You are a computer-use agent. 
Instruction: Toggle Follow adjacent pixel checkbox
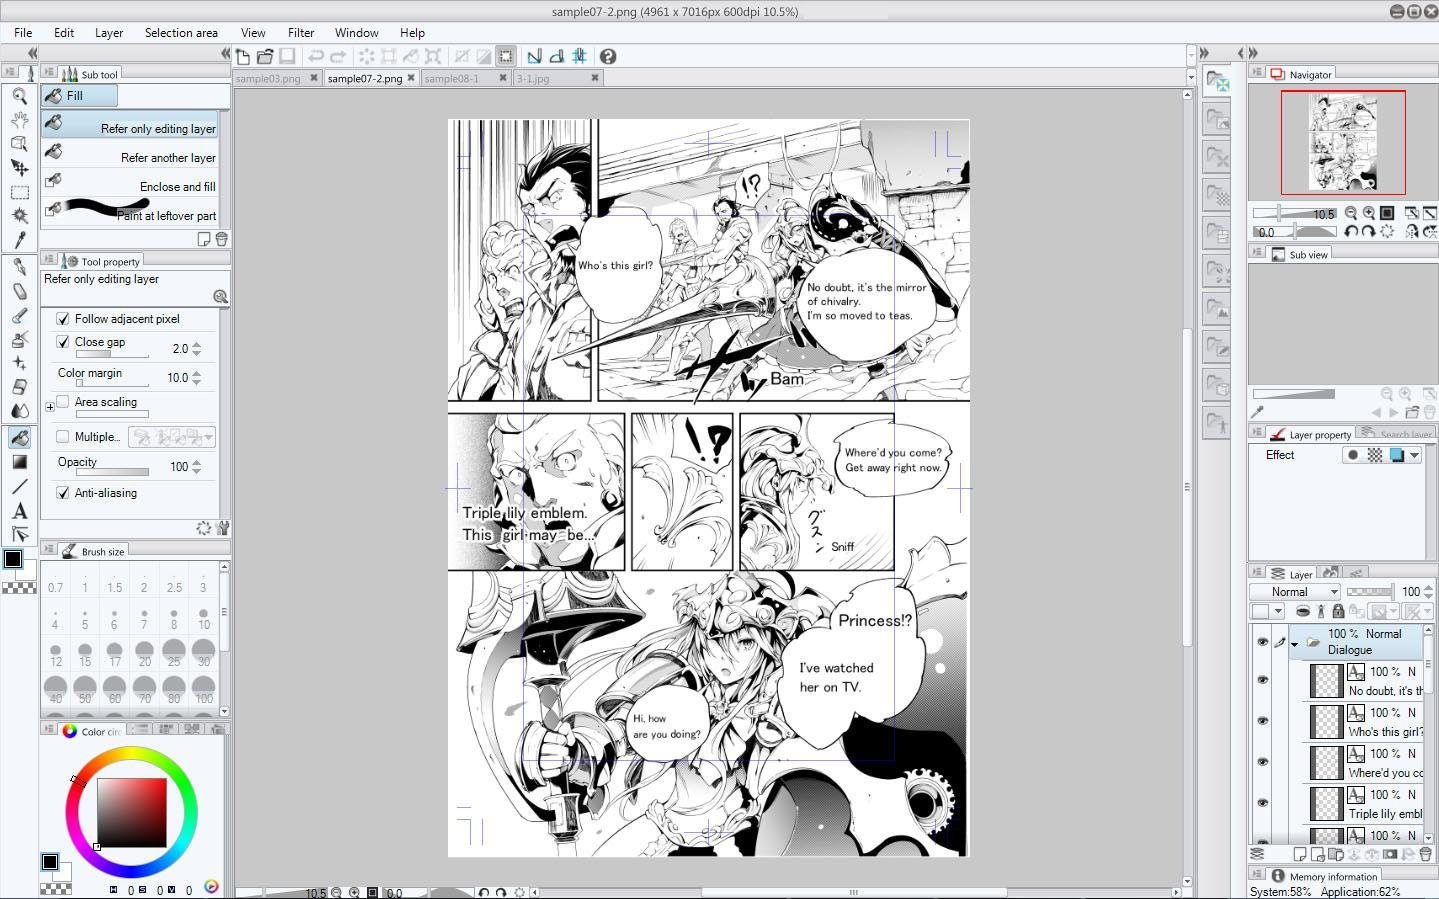tap(63, 319)
